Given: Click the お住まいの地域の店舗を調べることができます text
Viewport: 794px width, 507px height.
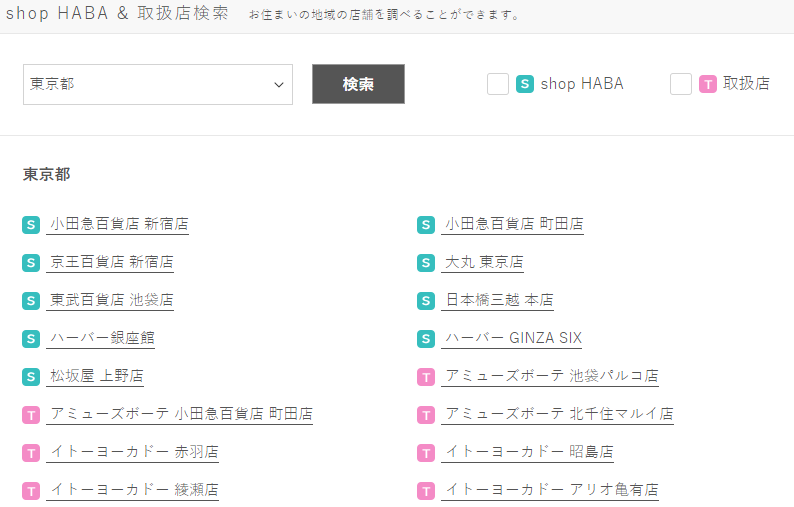Looking at the screenshot, I should [x=384, y=15].
